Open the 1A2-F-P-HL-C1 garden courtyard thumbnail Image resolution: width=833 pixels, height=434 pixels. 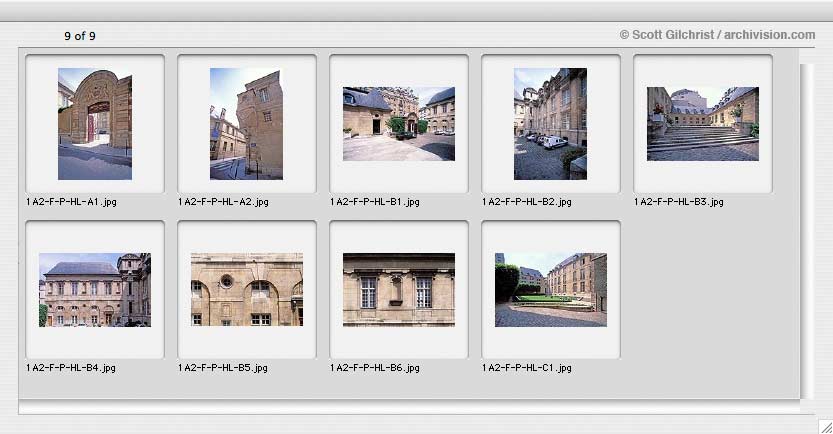pos(551,290)
